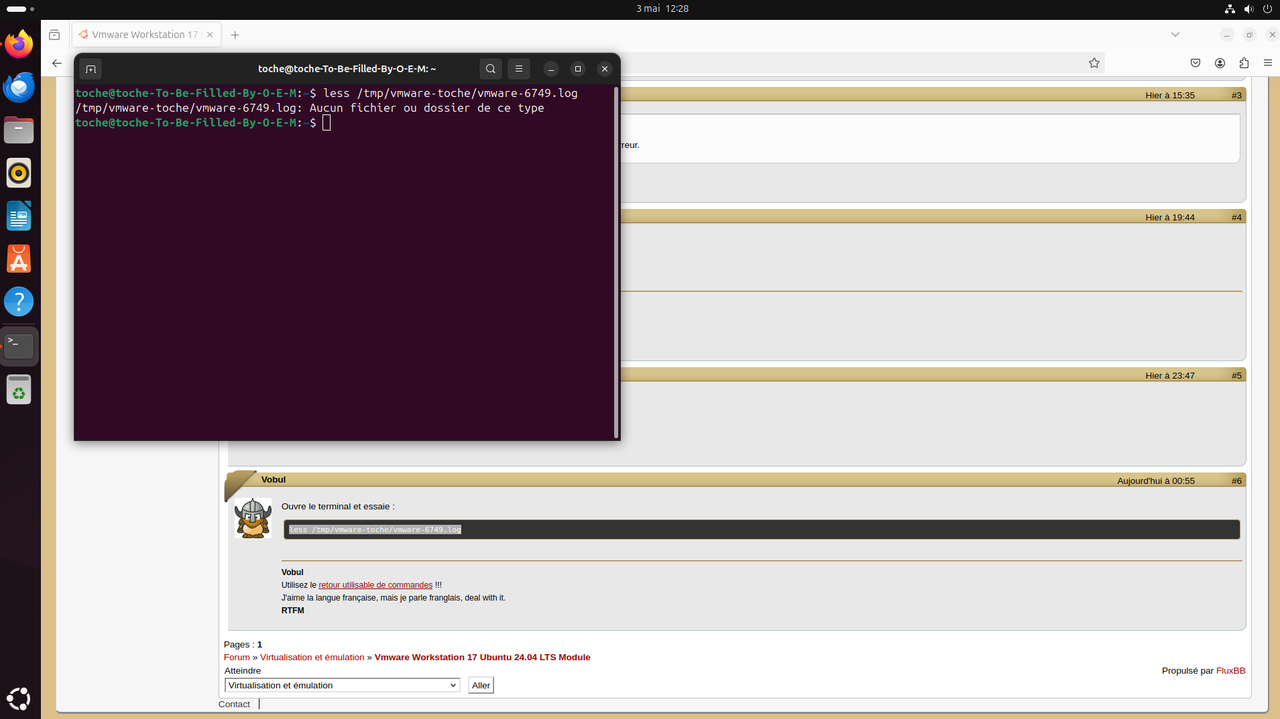Bookmark this page with the star
1280x719 pixels.
pos(1094,63)
